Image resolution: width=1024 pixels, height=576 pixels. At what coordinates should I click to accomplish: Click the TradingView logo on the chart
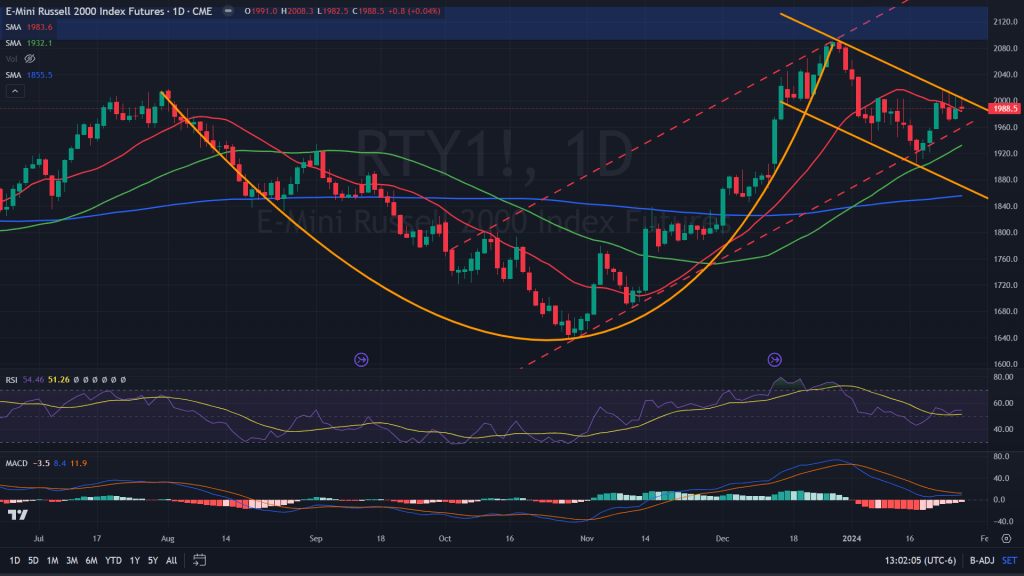click(16, 515)
